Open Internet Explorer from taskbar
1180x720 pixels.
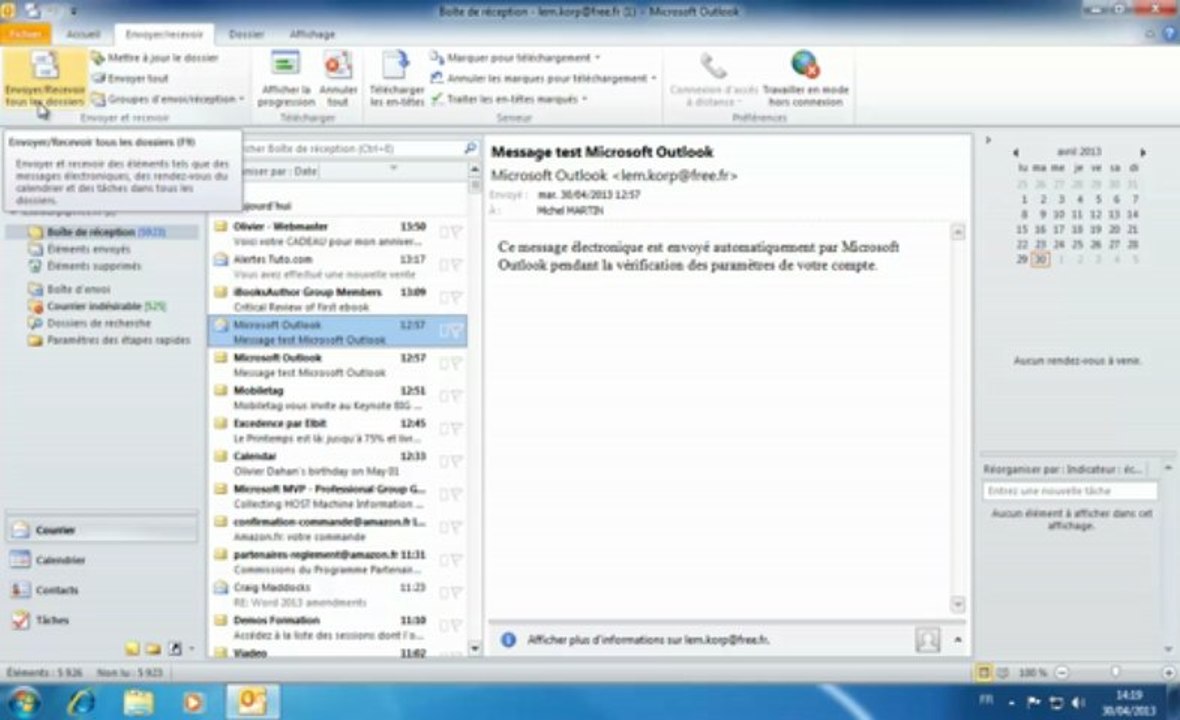[81, 702]
